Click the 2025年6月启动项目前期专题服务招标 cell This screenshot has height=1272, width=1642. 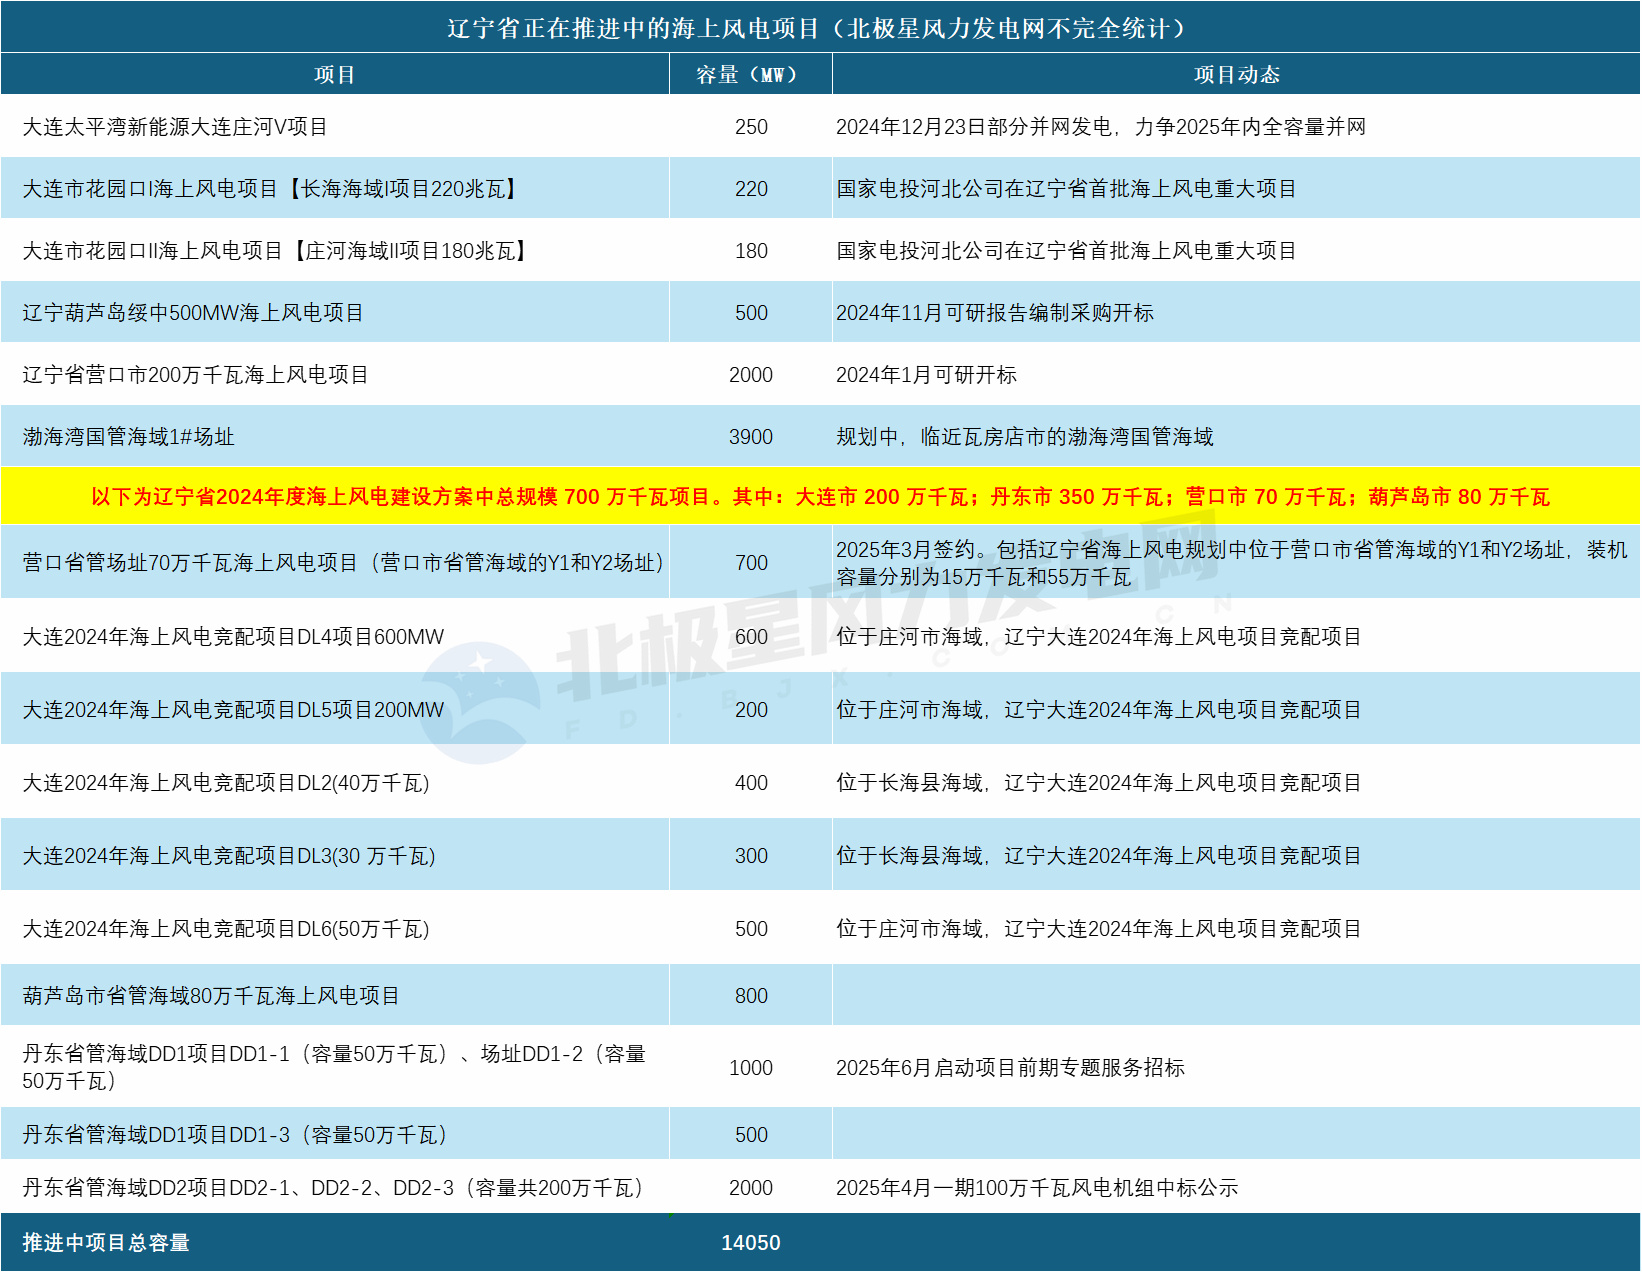[x=1010, y=1068]
